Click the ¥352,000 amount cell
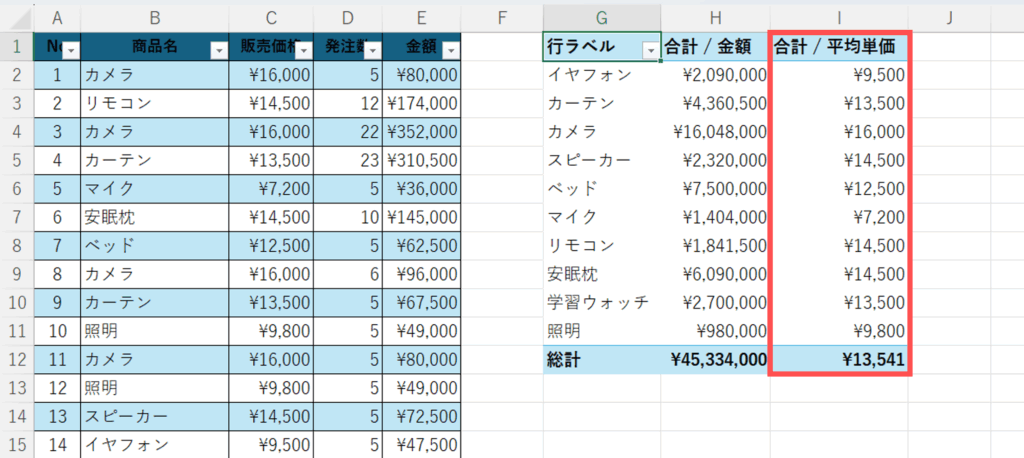The height and width of the screenshot is (458, 1024). point(423,131)
